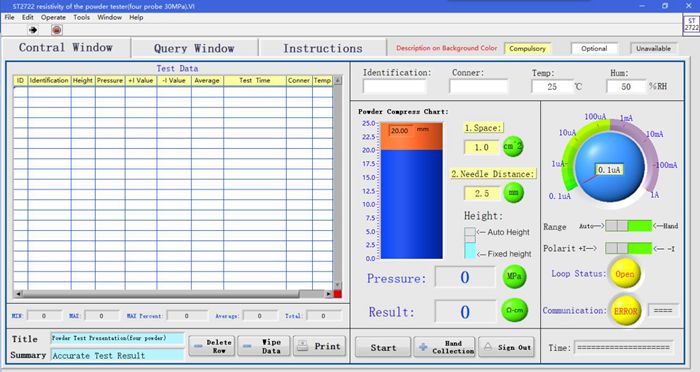Click the Time display field

[x=624, y=347]
